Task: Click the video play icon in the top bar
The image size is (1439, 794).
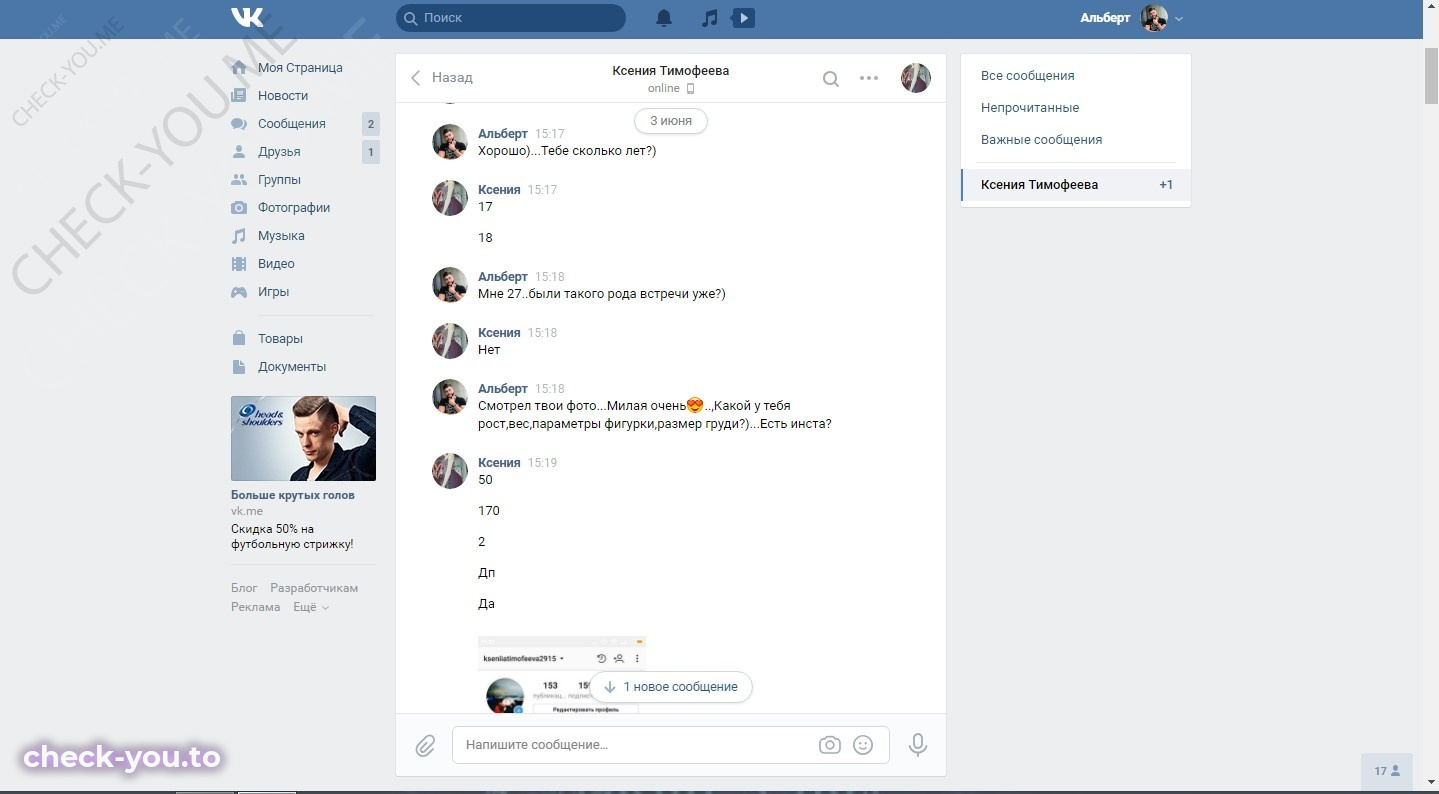Action: (743, 18)
